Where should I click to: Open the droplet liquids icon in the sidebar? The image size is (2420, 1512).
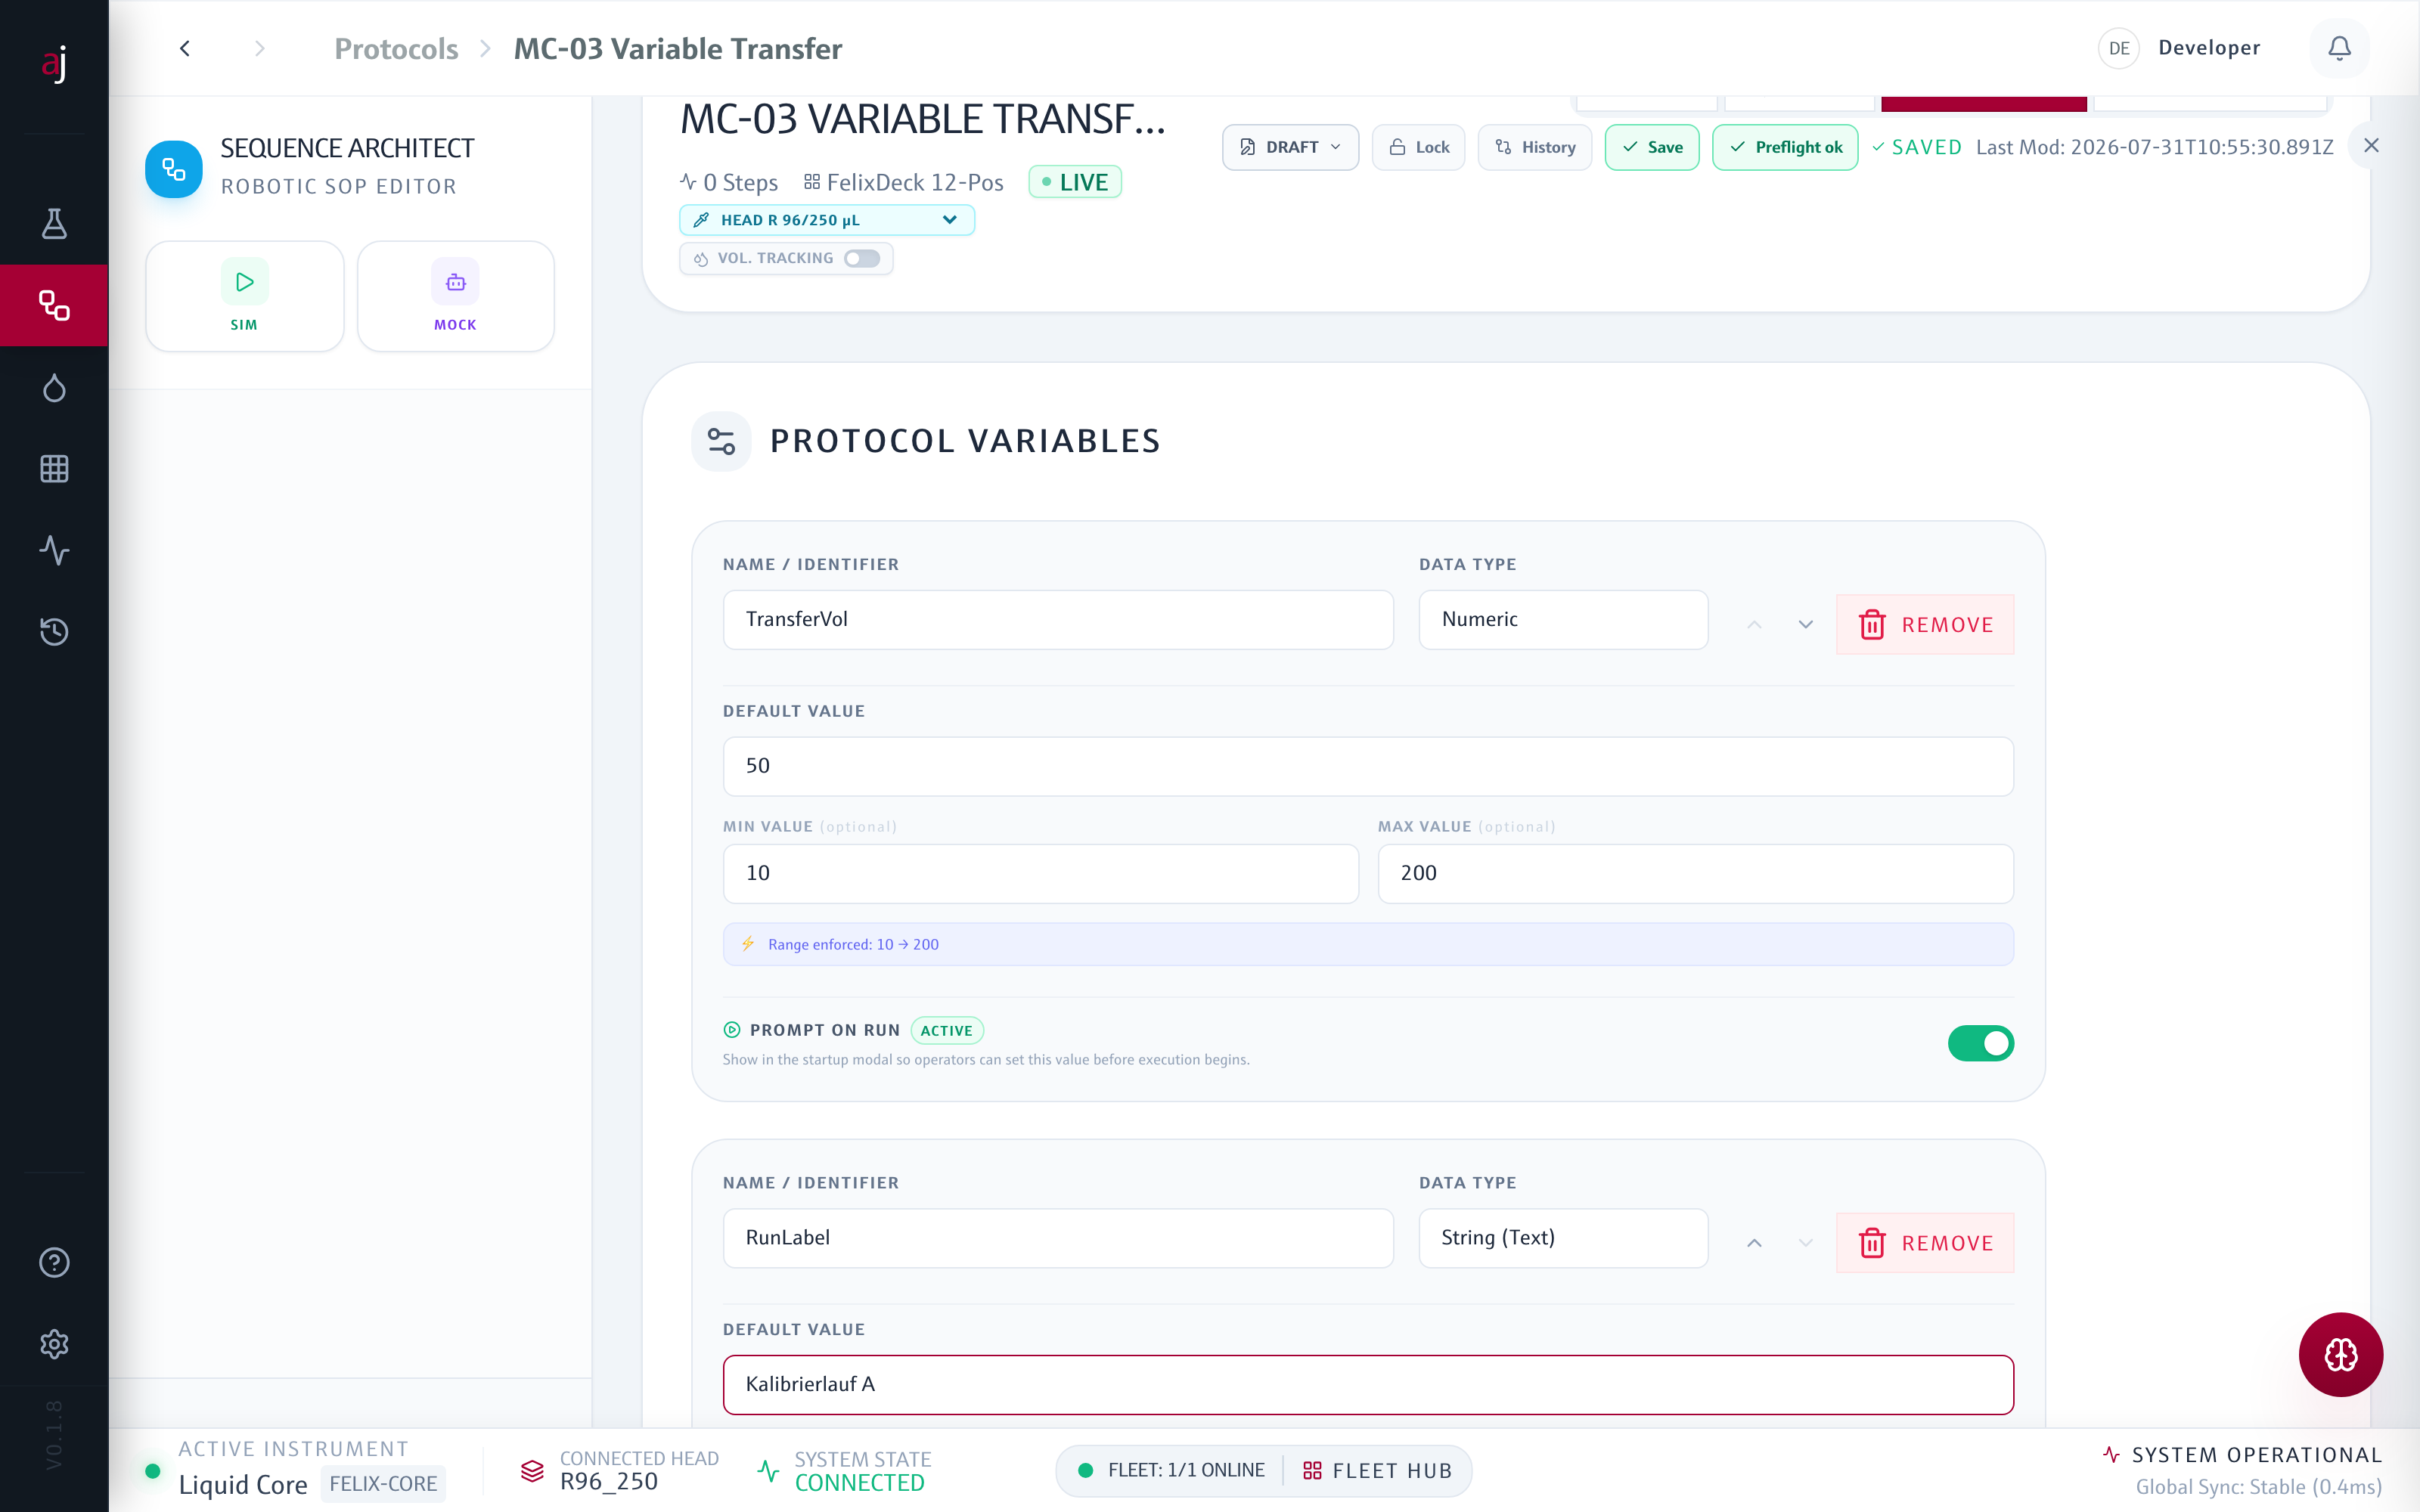[x=54, y=387]
